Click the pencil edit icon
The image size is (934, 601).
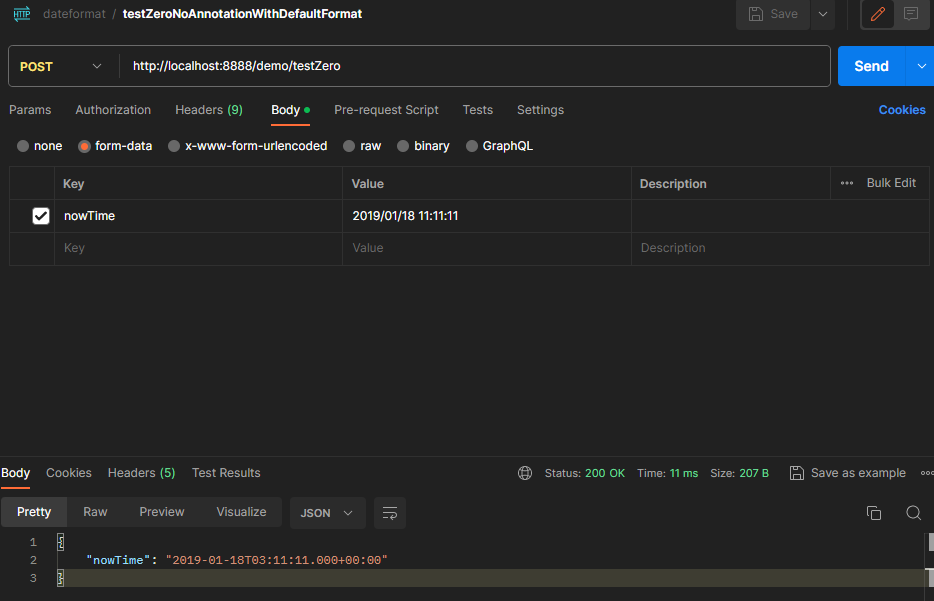tap(879, 14)
